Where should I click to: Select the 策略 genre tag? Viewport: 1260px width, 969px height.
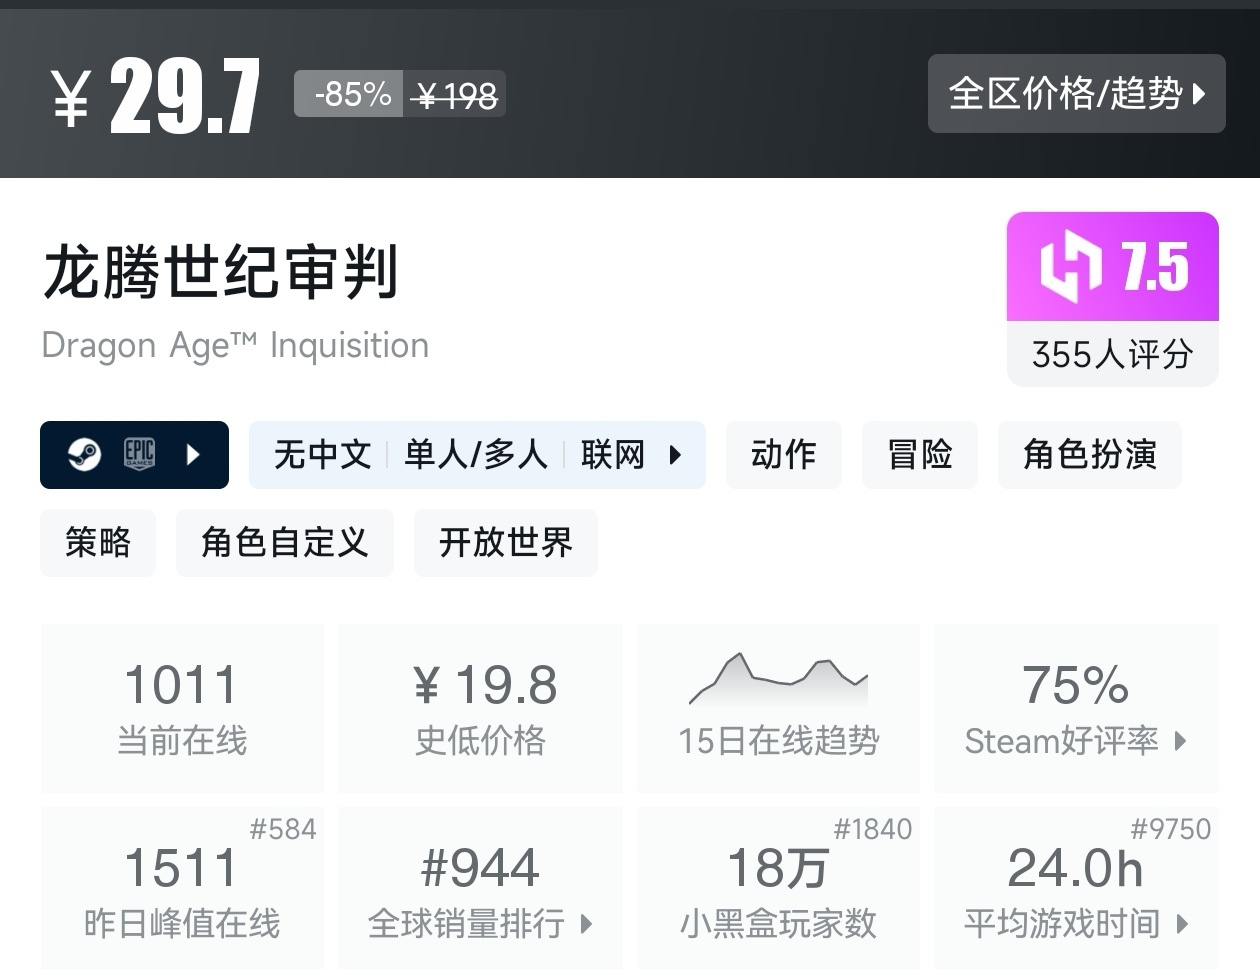98,543
